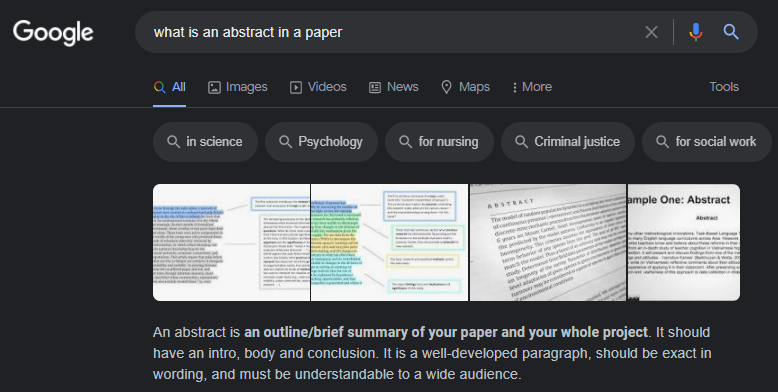Image resolution: width=778 pixels, height=392 pixels.
Task: Start voice search with the microphone icon
Action: click(696, 32)
